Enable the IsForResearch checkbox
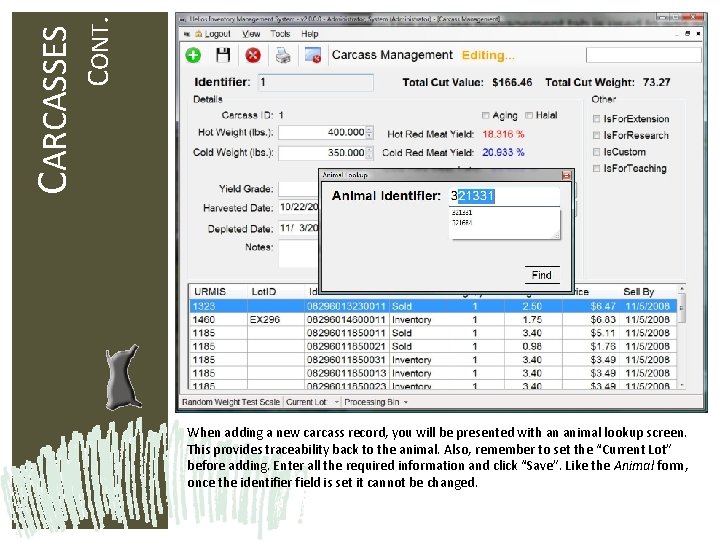The height and width of the screenshot is (540, 720). tap(596, 135)
